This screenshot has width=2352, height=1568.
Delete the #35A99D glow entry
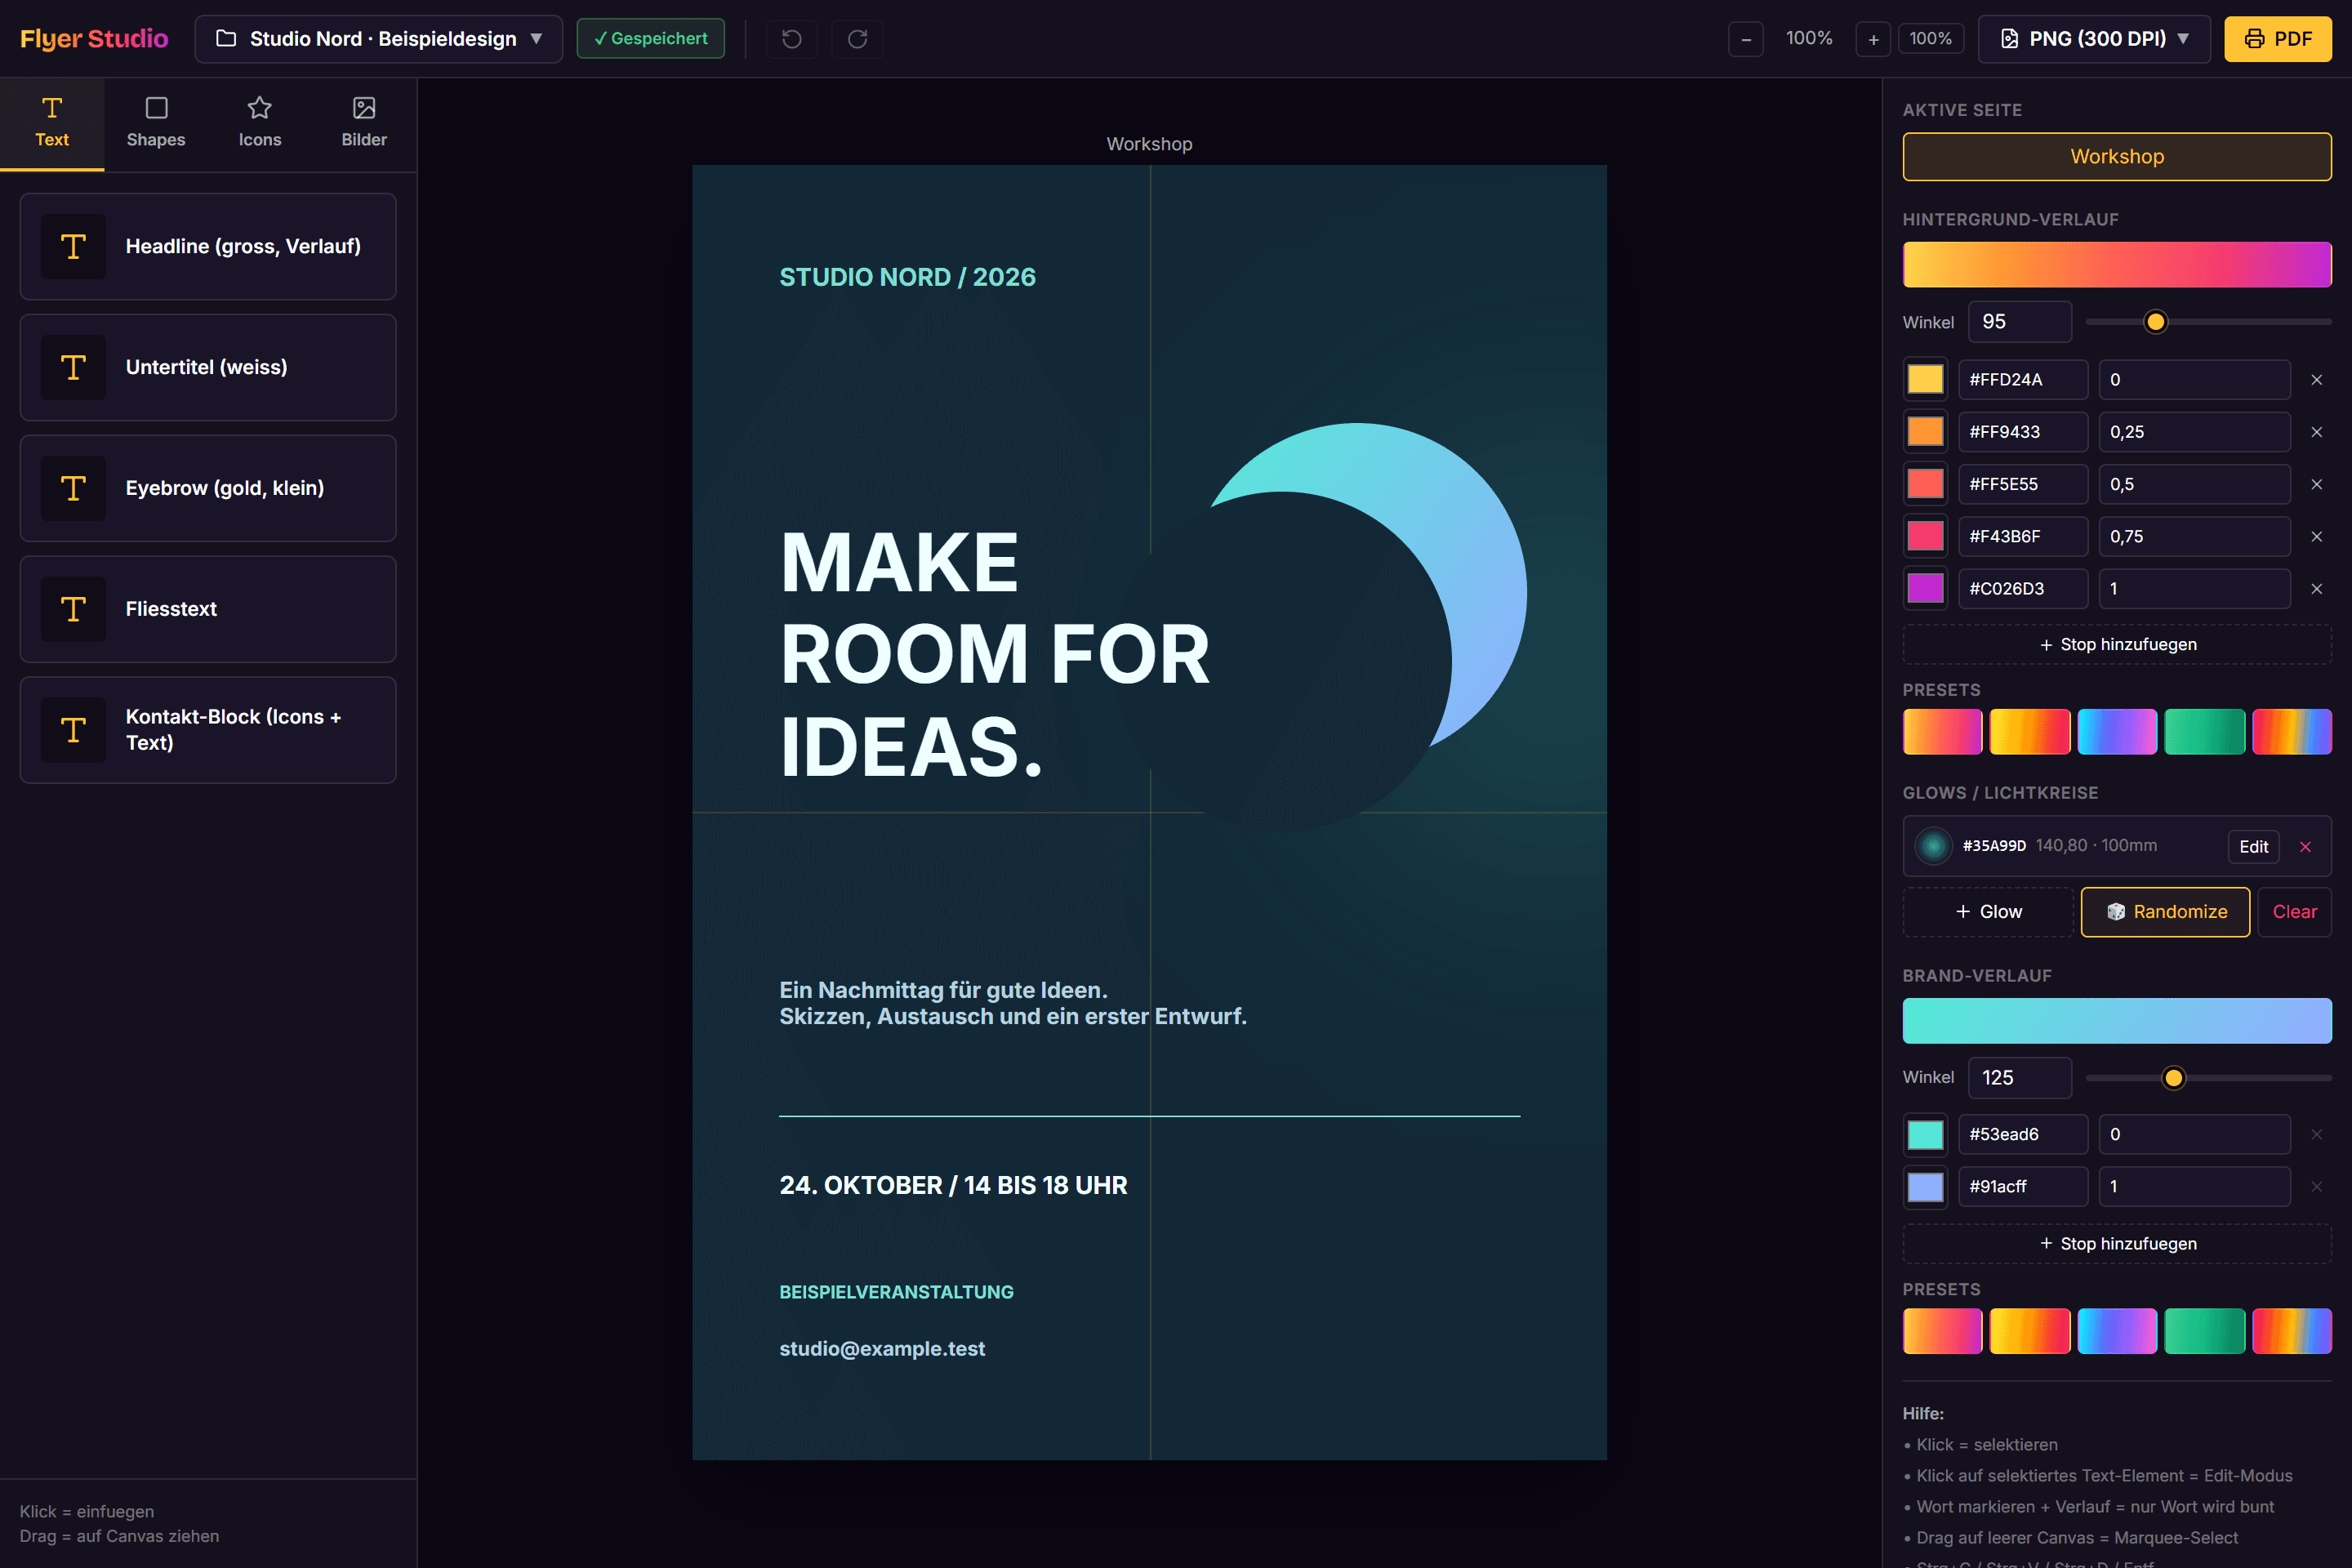pyautogui.click(x=2305, y=847)
